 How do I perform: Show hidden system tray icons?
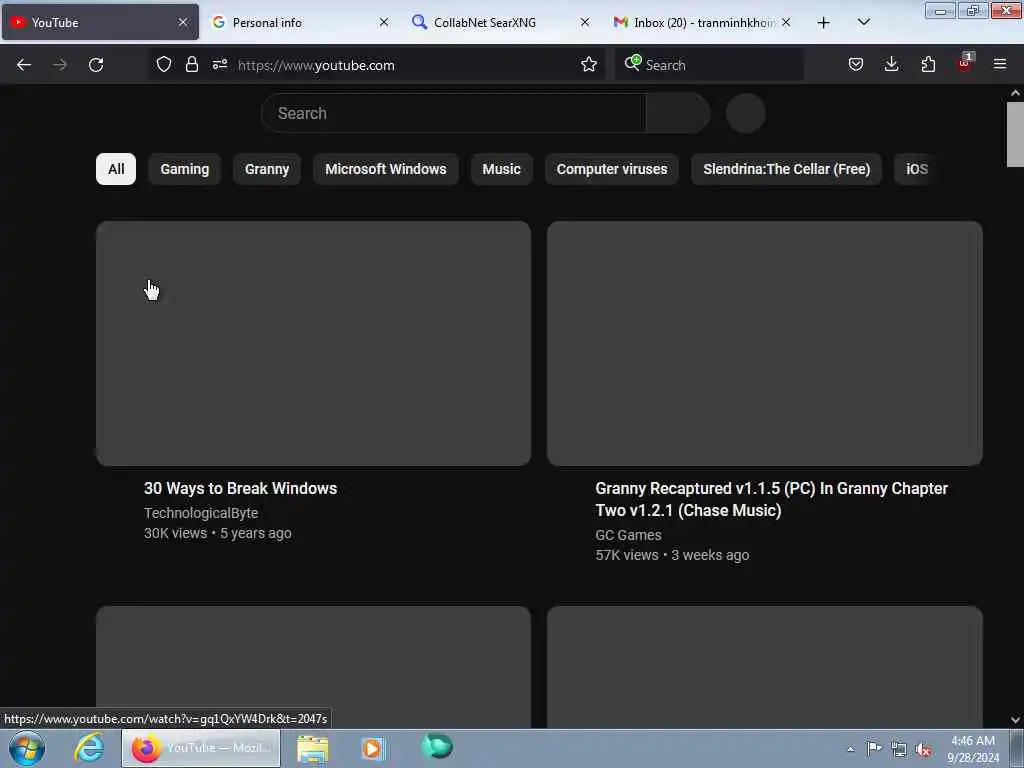(850, 749)
